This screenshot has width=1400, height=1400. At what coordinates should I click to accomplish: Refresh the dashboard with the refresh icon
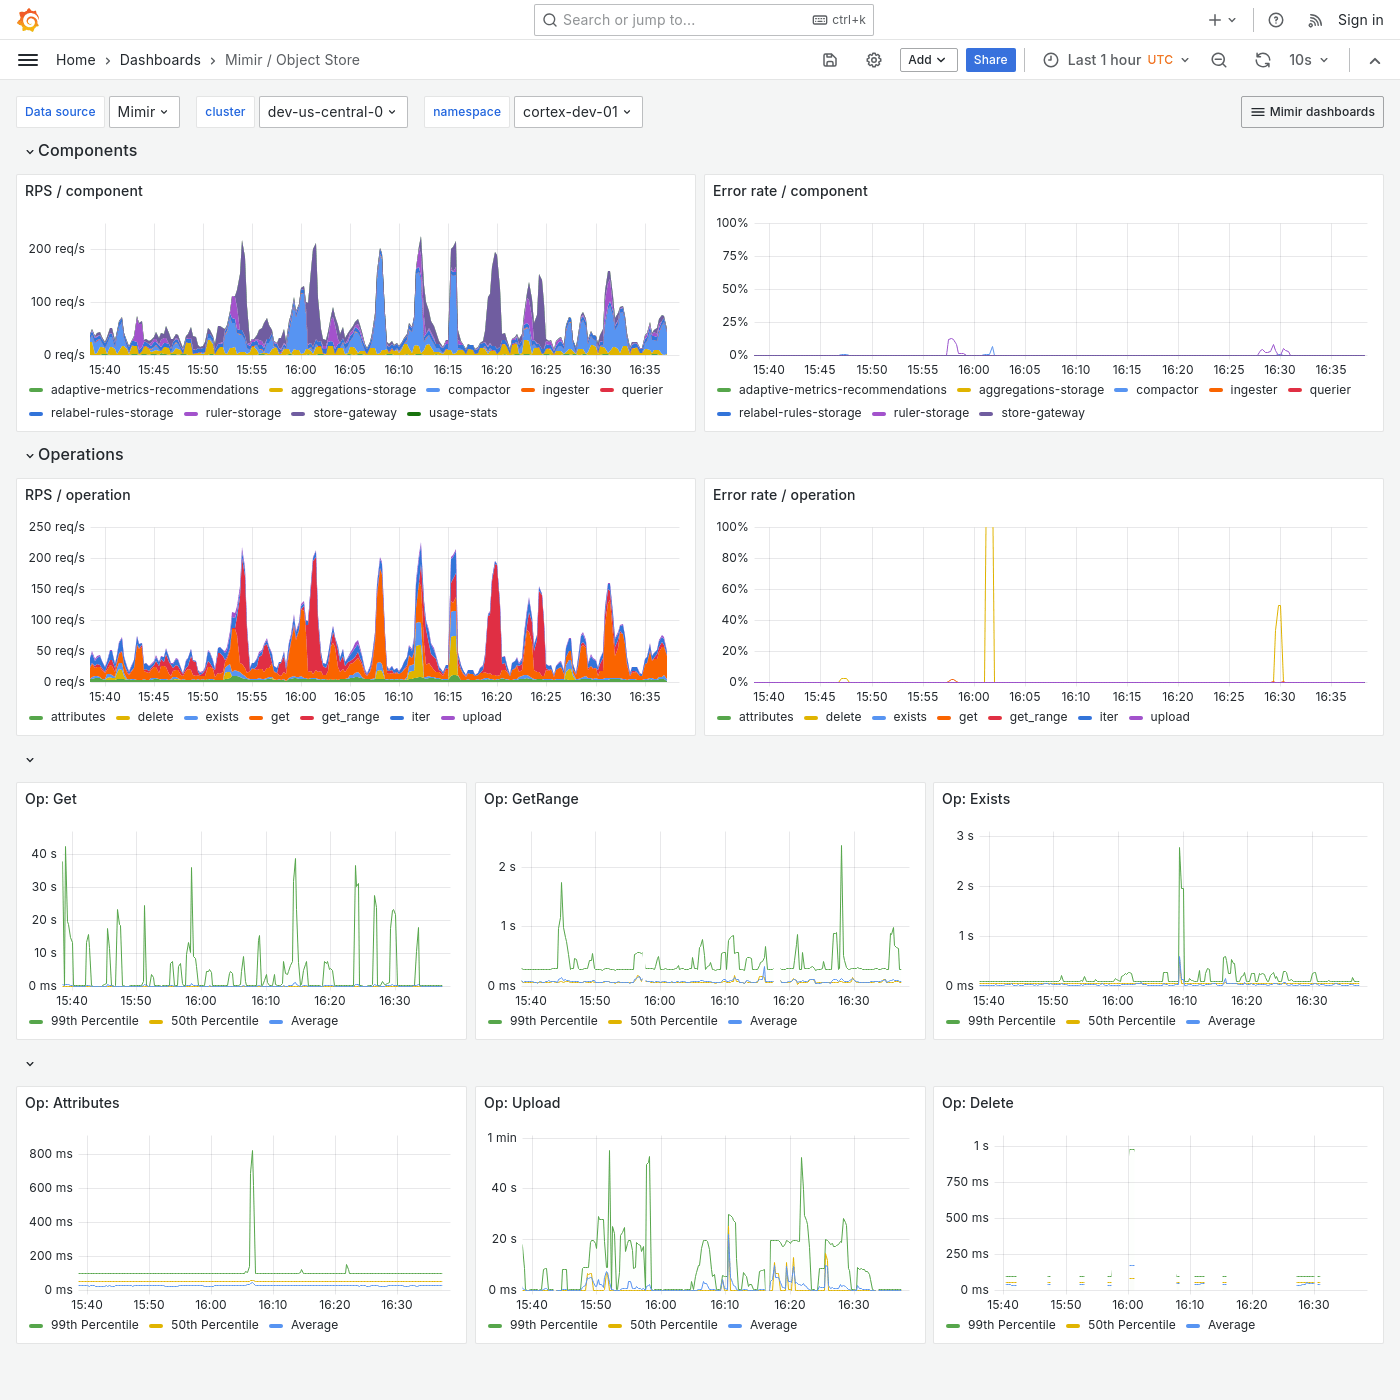[x=1262, y=60]
